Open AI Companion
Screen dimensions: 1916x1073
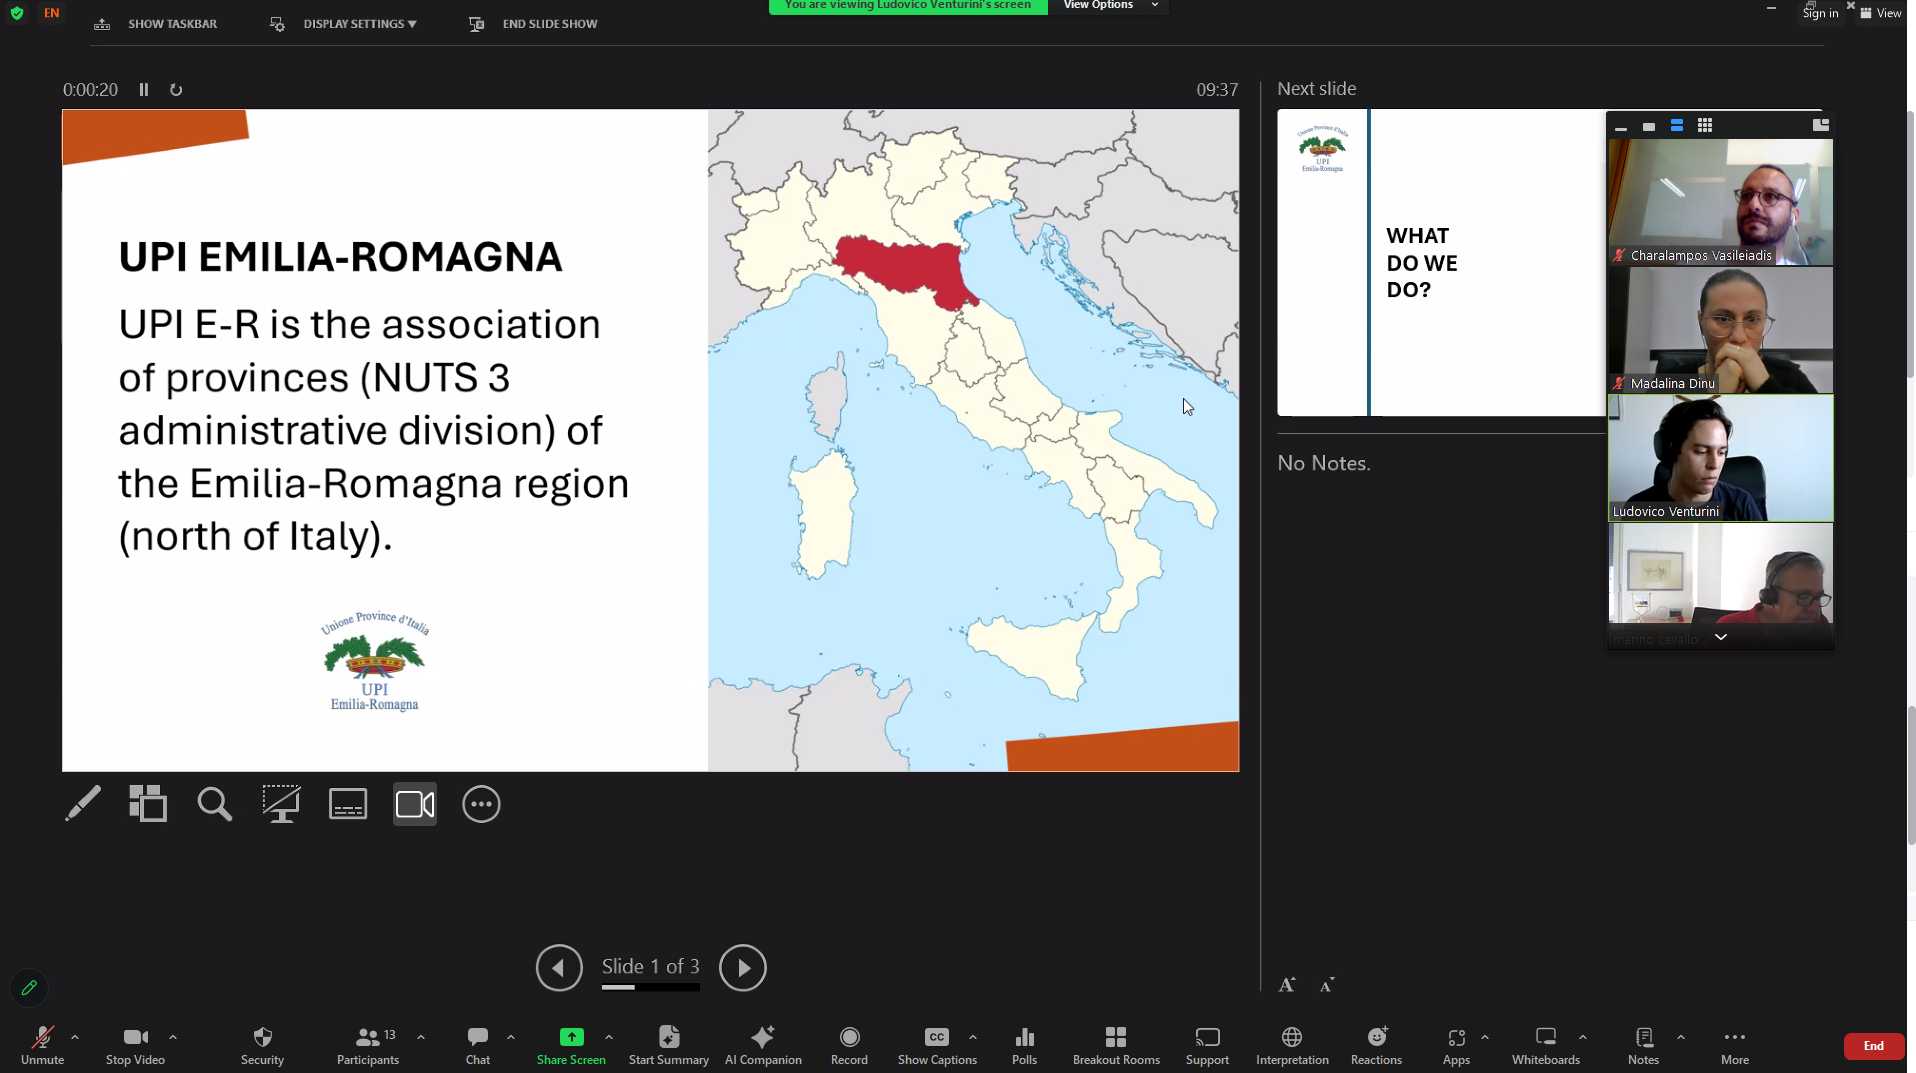click(x=763, y=1046)
